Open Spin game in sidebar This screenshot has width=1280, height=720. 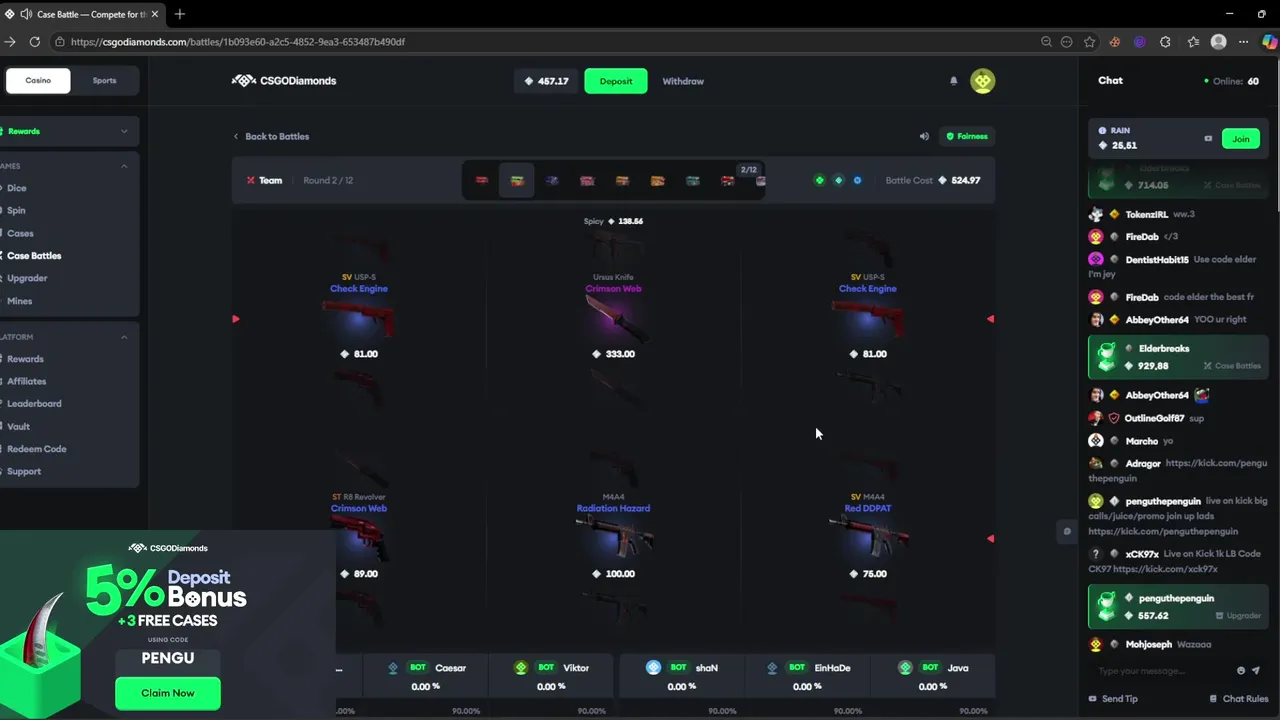click(x=17, y=210)
